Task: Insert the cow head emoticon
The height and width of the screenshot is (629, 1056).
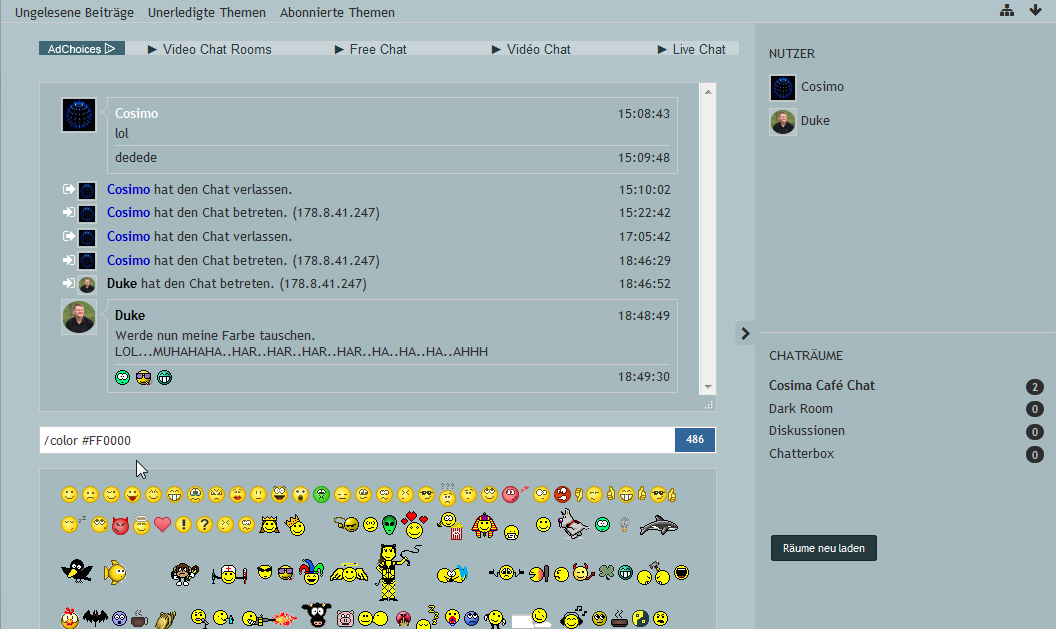Action: pos(317,614)
